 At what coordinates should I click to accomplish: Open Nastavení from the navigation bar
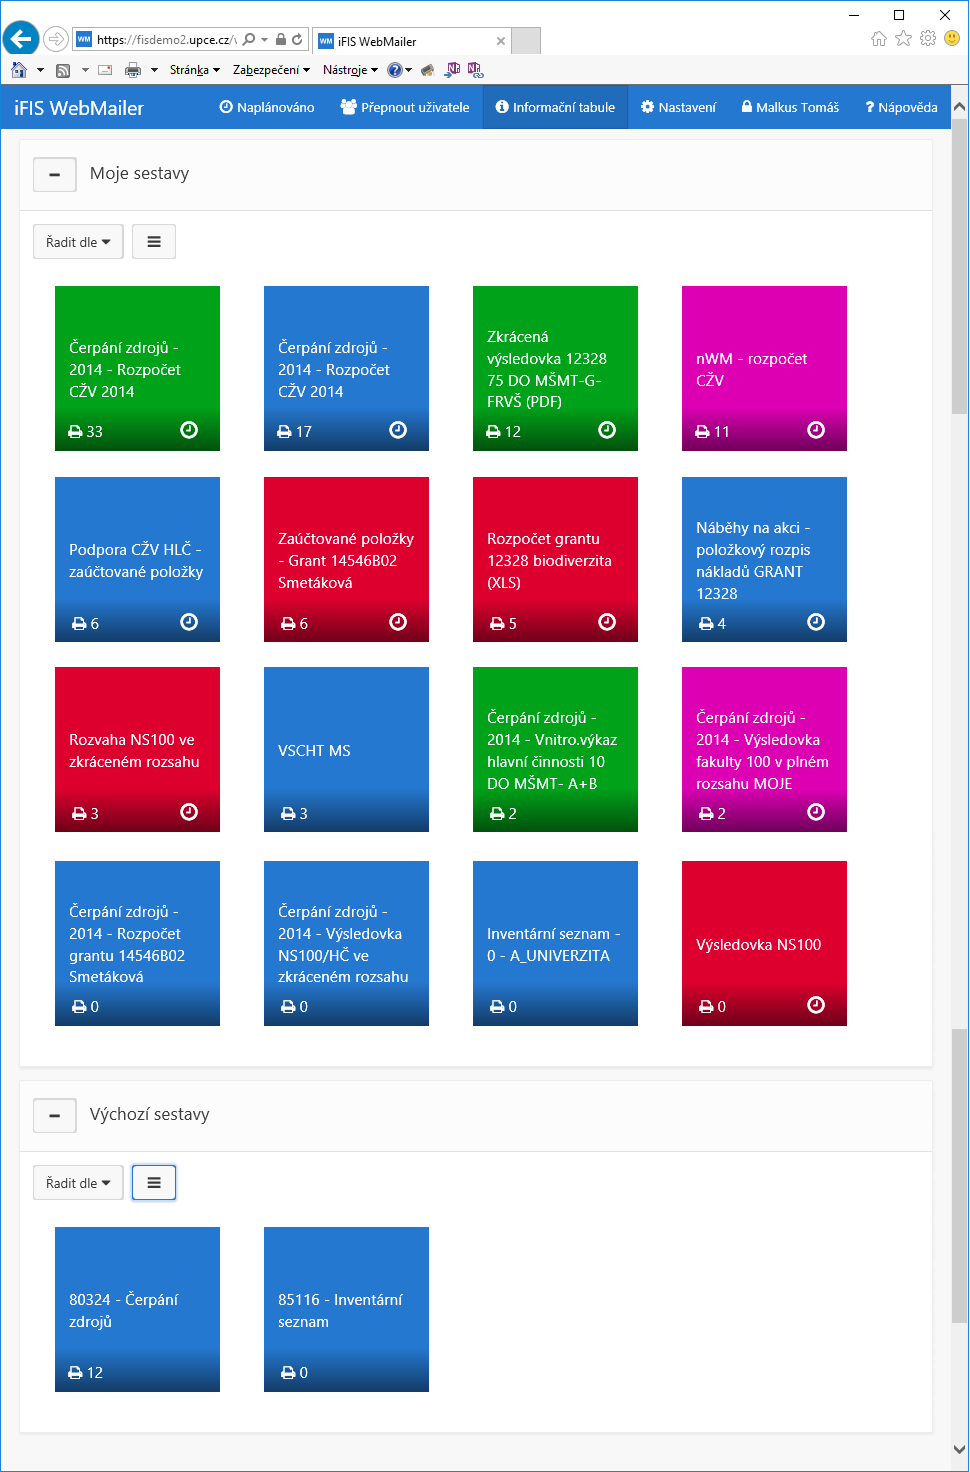678,107
